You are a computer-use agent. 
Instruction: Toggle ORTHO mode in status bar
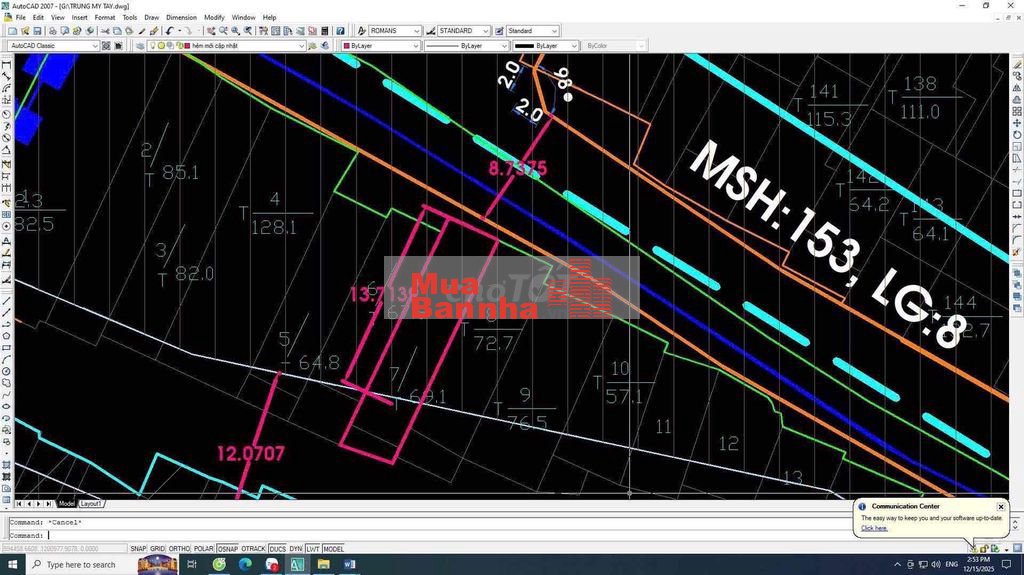(179, 549)
